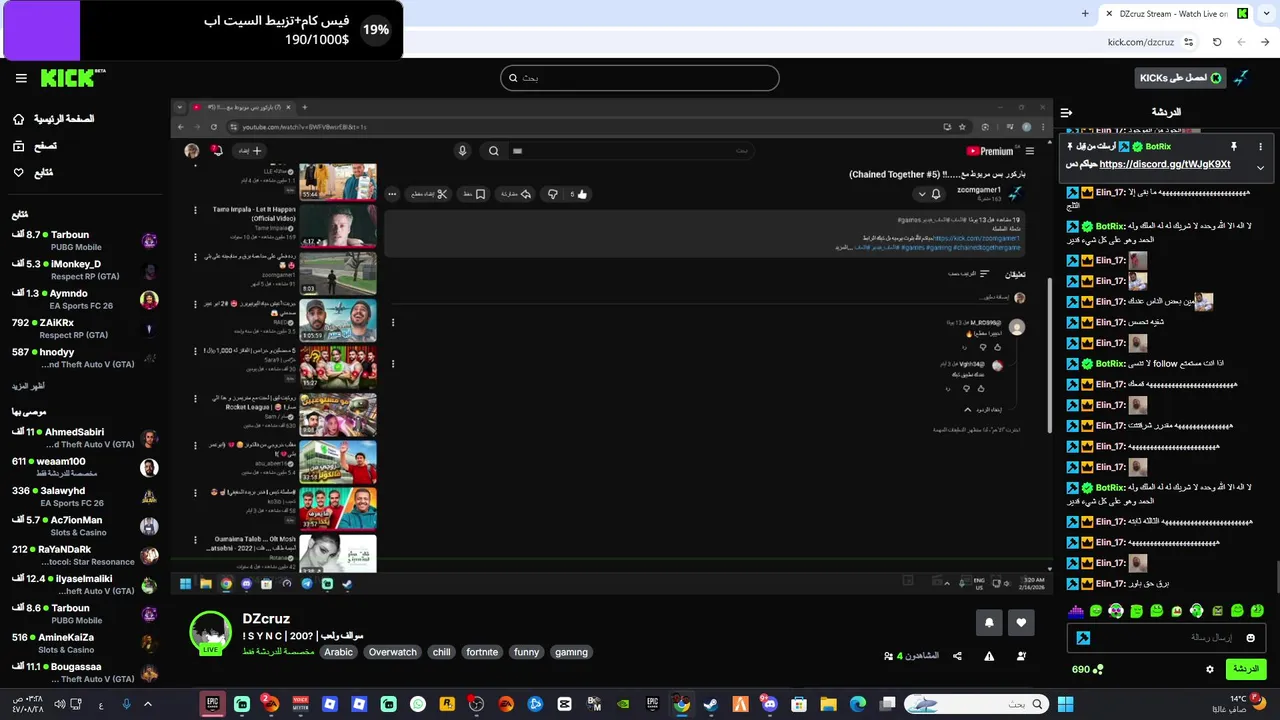The width and height of the screenshot is (1280, 720).
Task: Expand system tray hidden icons chevron
Action: pos(148,704)
